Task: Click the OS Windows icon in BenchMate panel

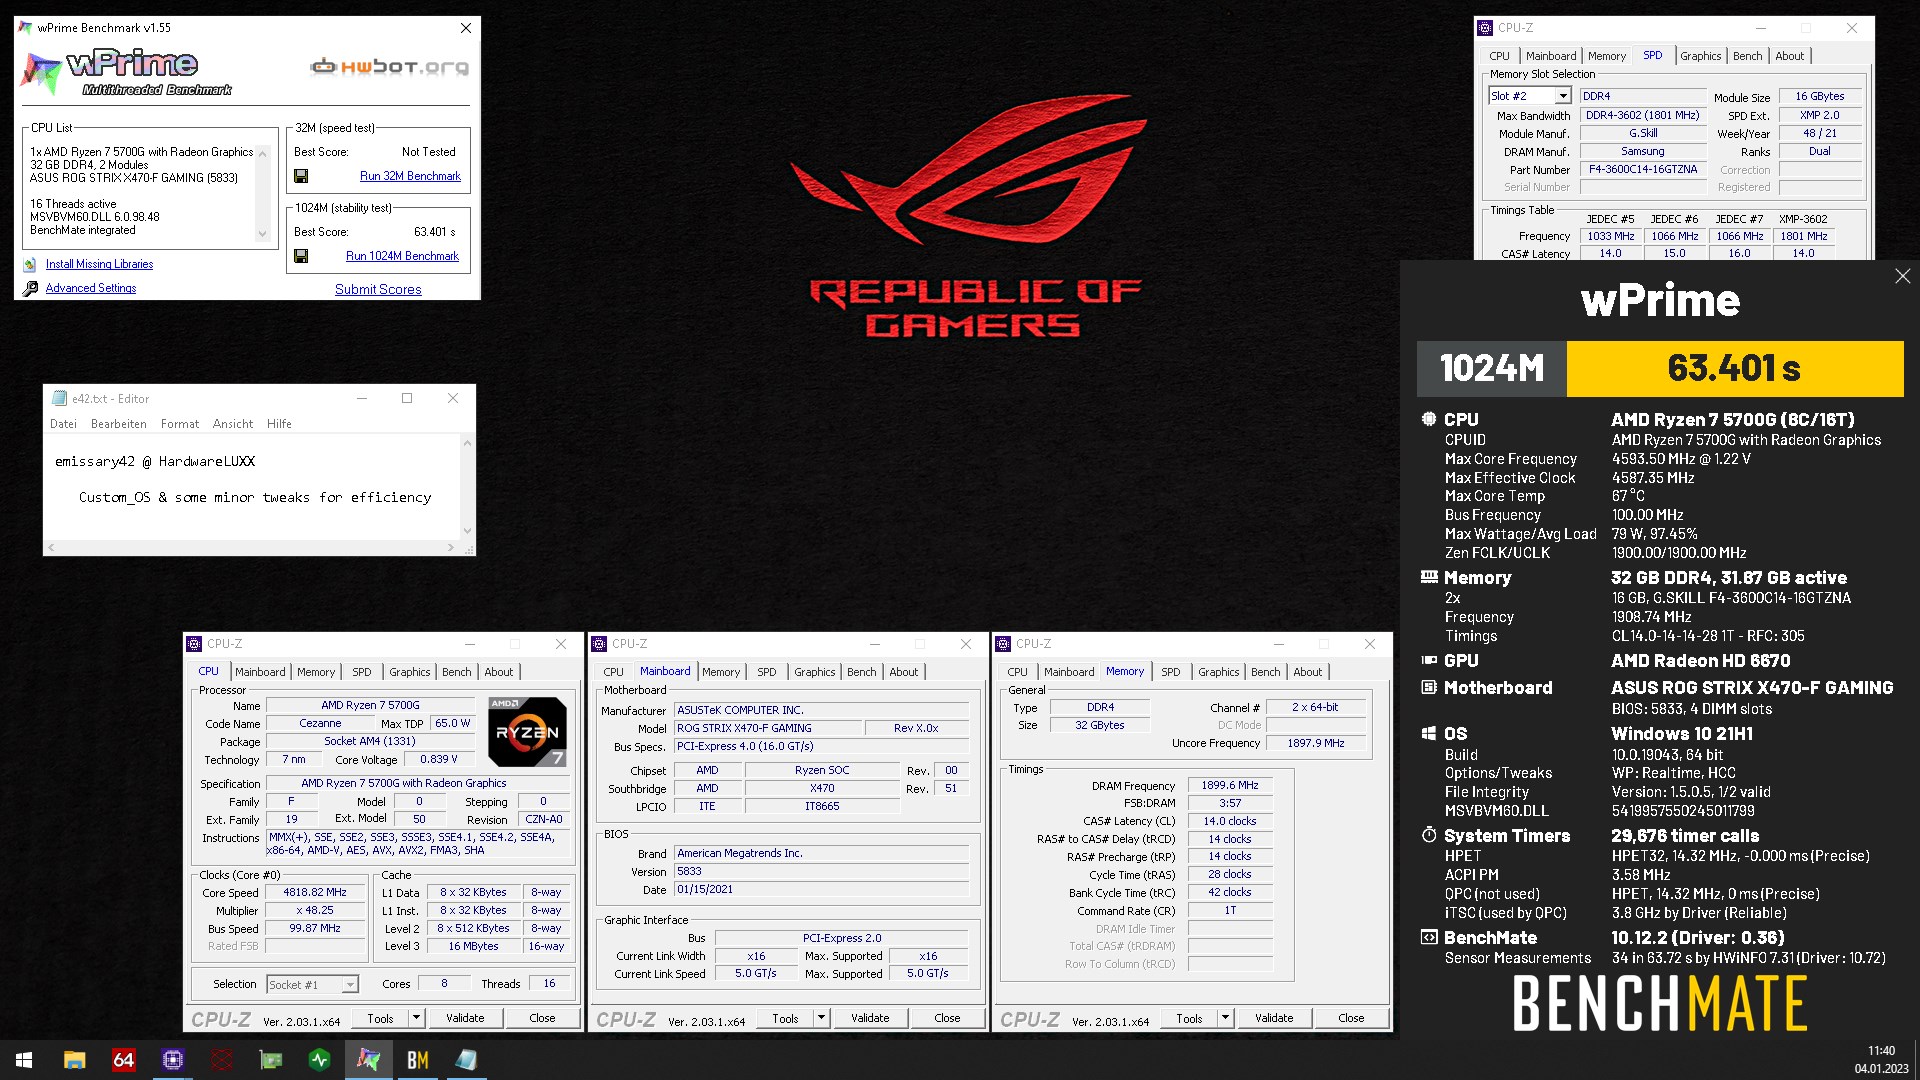Action: point(1429,733)
